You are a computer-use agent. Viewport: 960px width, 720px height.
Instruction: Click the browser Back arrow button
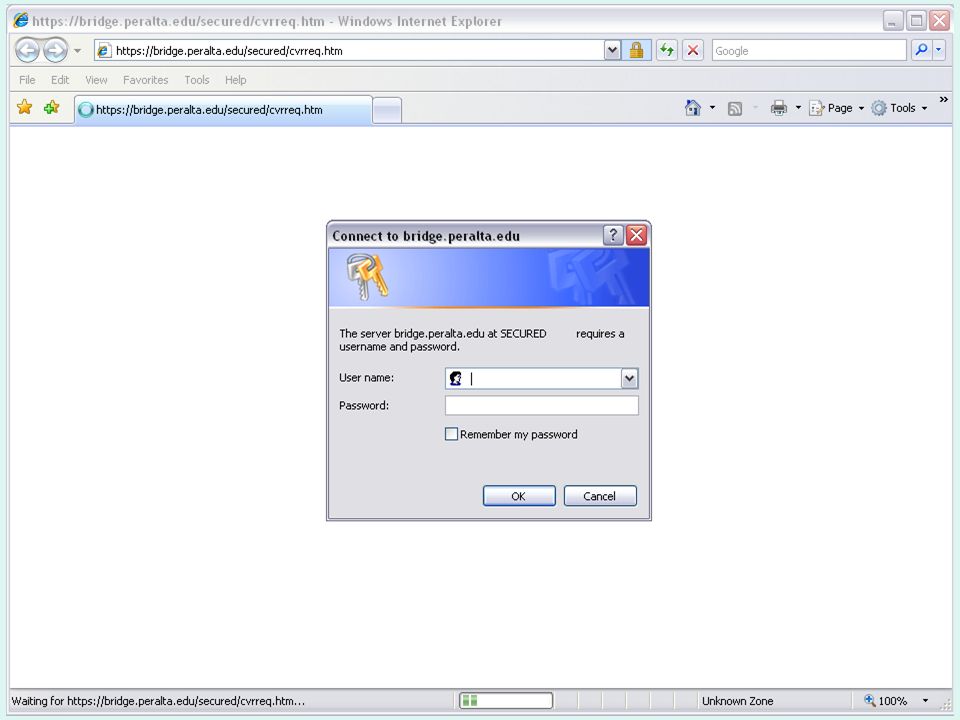(x=28, y=50)
